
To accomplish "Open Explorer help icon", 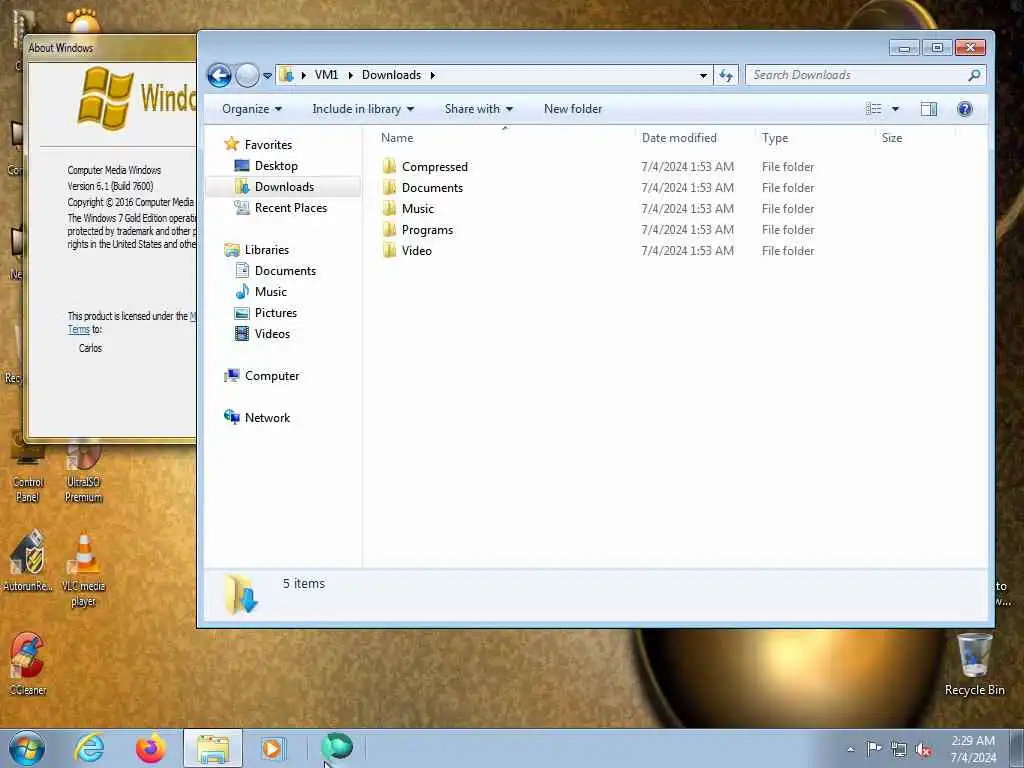I will [965, 109].
